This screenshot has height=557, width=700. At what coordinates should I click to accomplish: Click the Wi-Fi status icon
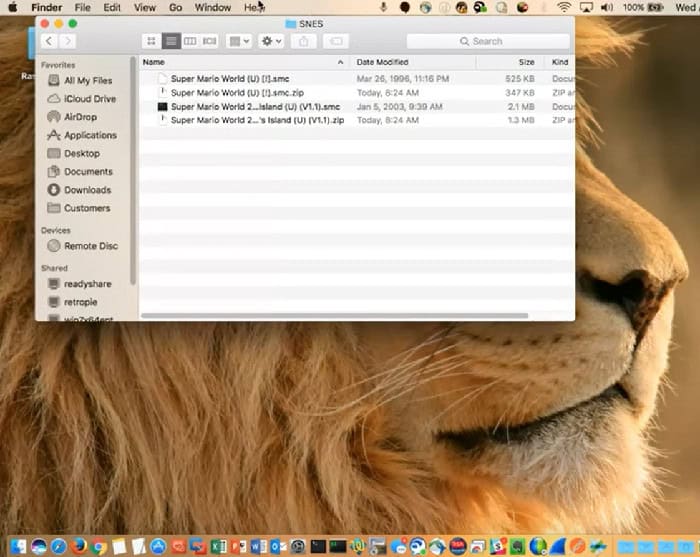coord(564,7)
